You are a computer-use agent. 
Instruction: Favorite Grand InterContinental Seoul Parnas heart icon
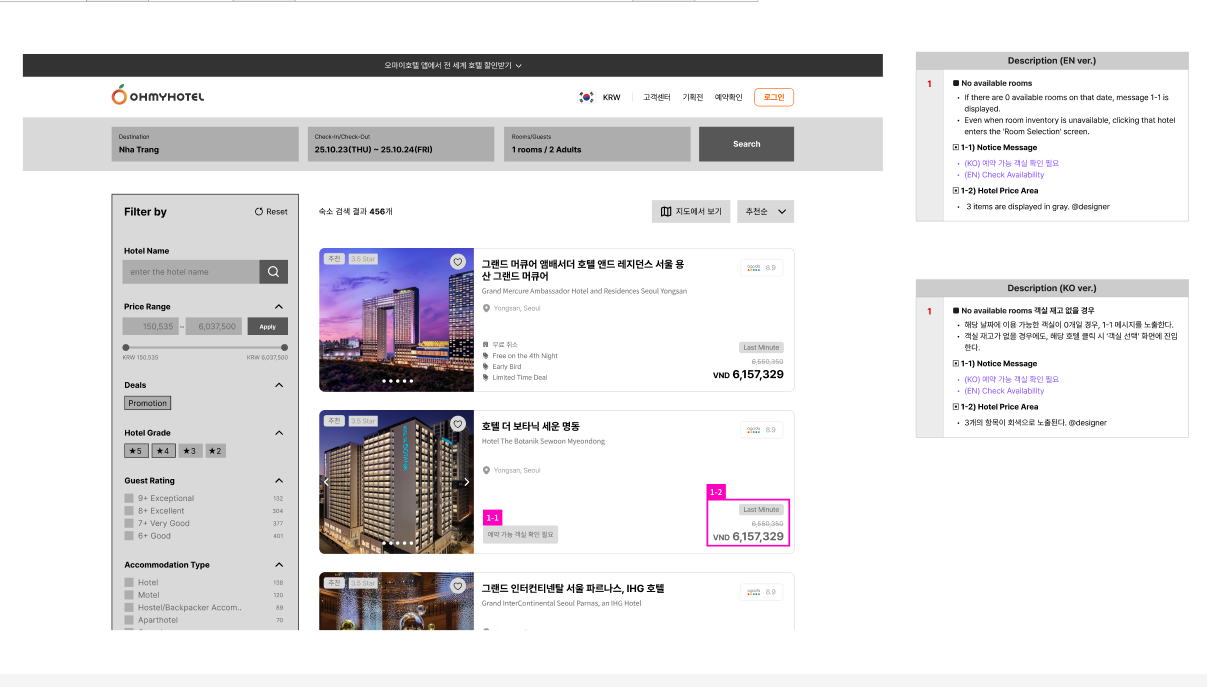[458, 585]
